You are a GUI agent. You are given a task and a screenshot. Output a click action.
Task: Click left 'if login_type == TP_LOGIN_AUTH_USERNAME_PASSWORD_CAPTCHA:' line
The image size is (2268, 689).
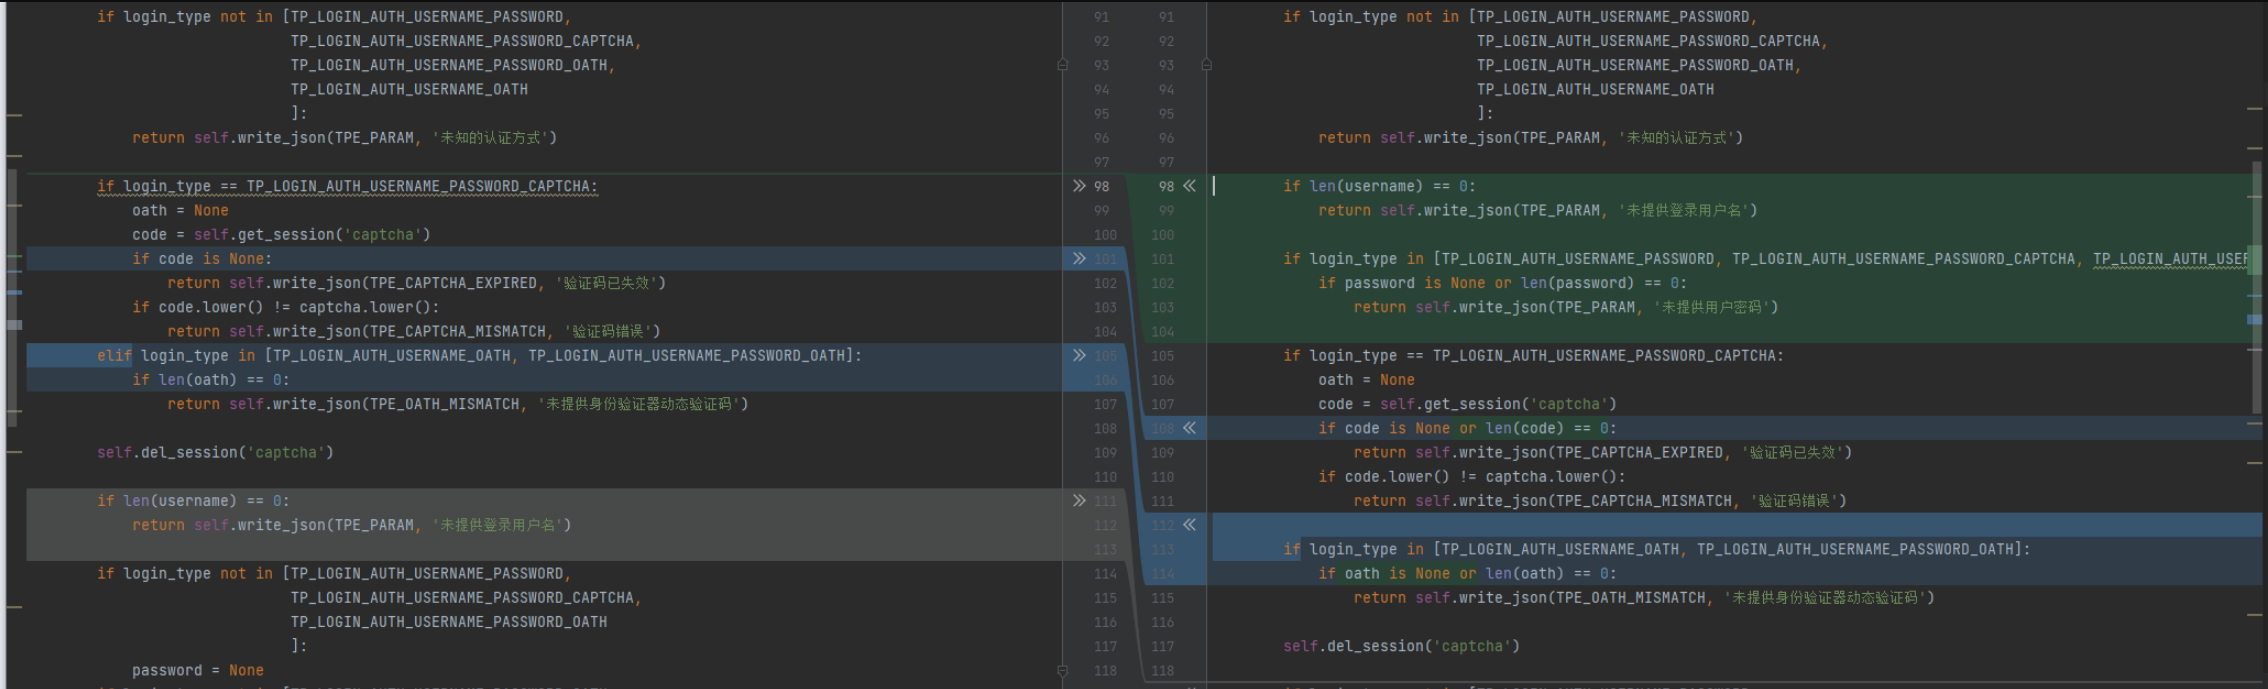tap(347, 186)
